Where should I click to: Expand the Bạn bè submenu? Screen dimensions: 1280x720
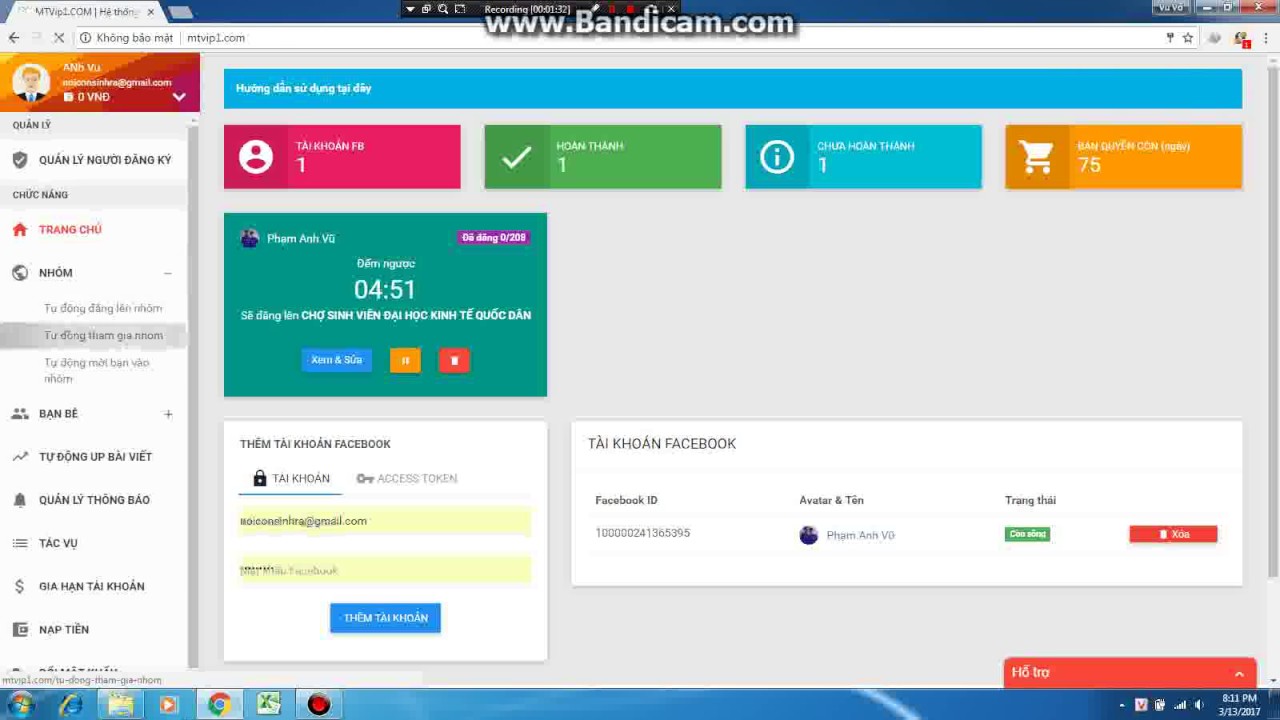pos(168,414)
